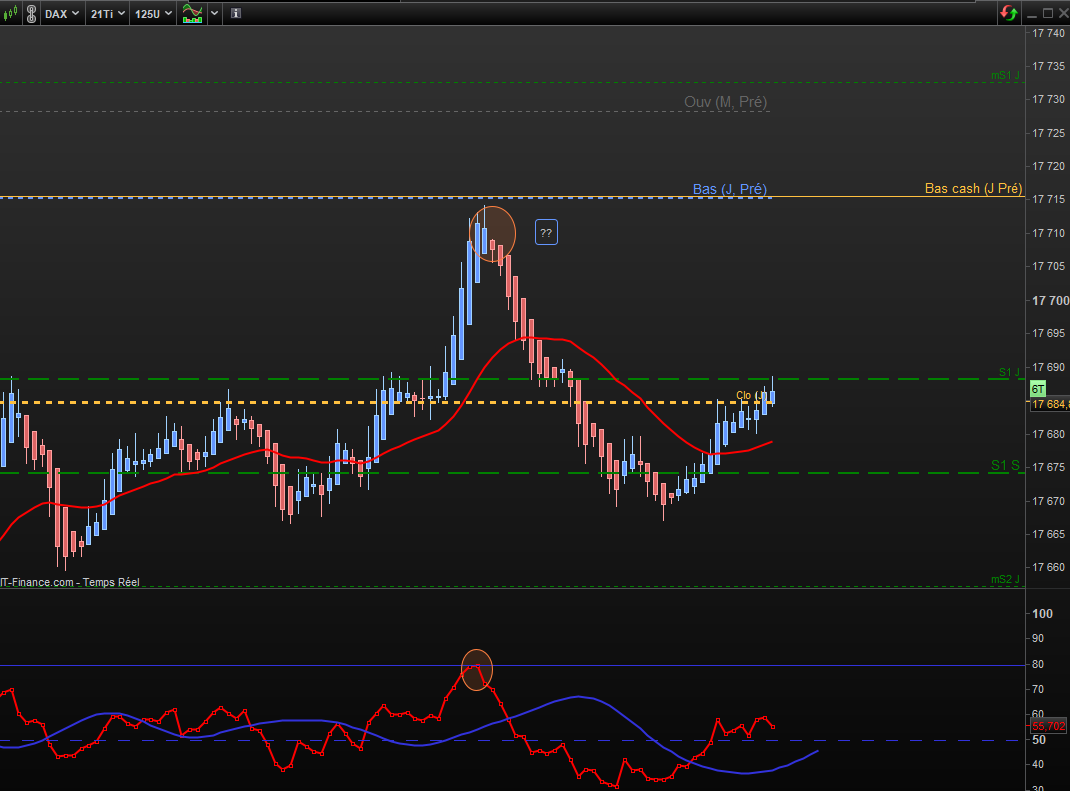The width and height of the screenshot is (1070, 791).
Task: Select the 'Ouv (M, Pré)' level label
Action: pyautogui.click(x=726, y=102)
